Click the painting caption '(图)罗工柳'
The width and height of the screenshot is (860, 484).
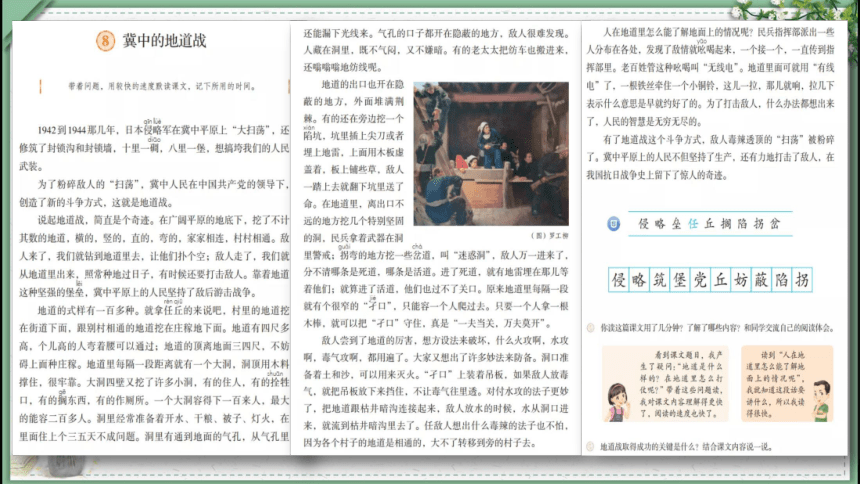tap(549, 235)
